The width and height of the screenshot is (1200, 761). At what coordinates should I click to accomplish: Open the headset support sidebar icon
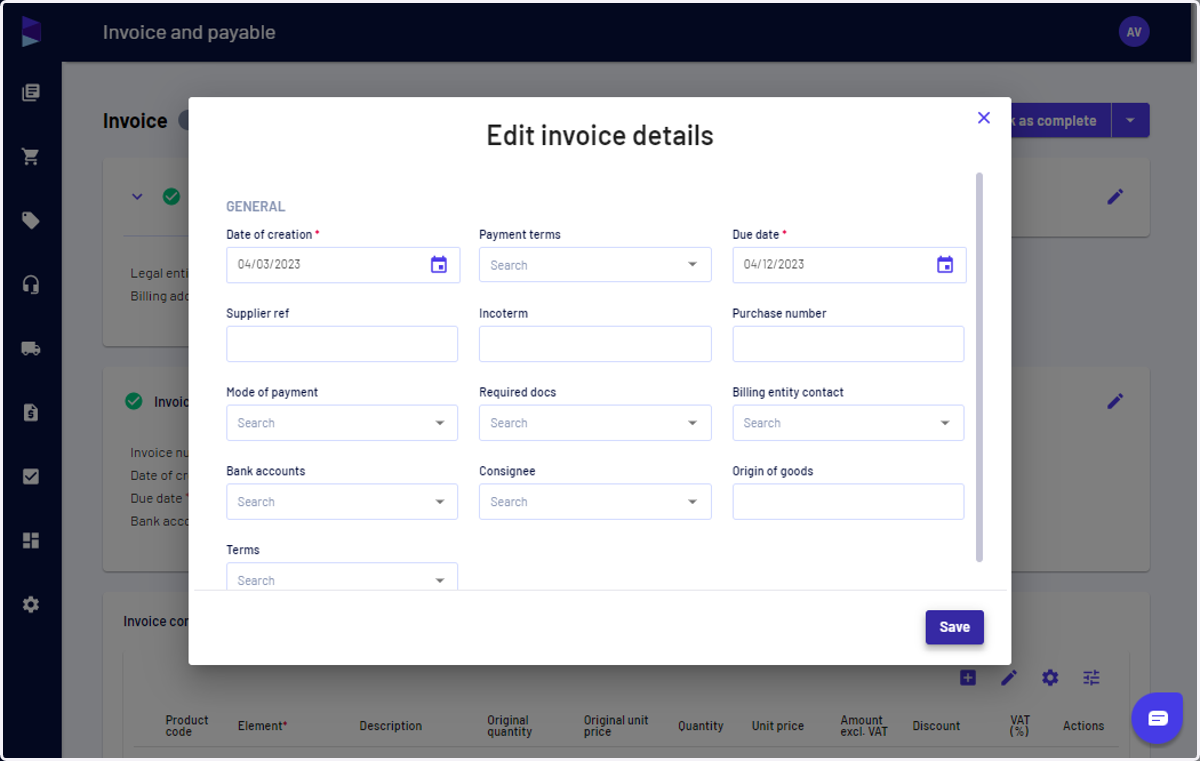click(x=31, y=285)
